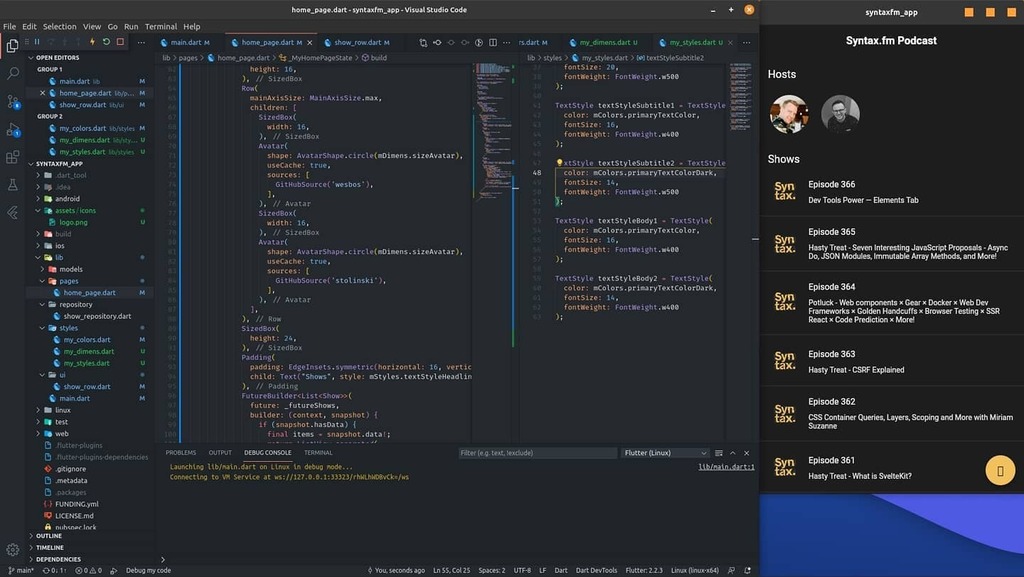Click the lib/main.dart:1 console link
This screenshot has height=577, width=1024.
click(x=726, y=467)
